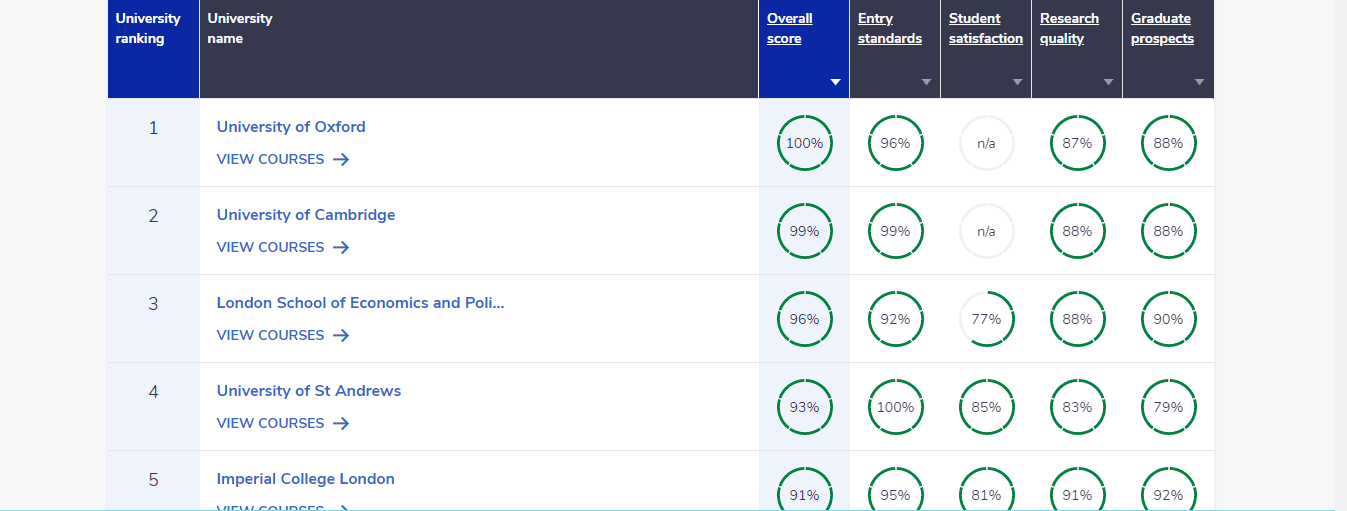Screen dimensions: 1347x511
Task: Click Oxford 96% entry standards circle
Action: [895, 143]
